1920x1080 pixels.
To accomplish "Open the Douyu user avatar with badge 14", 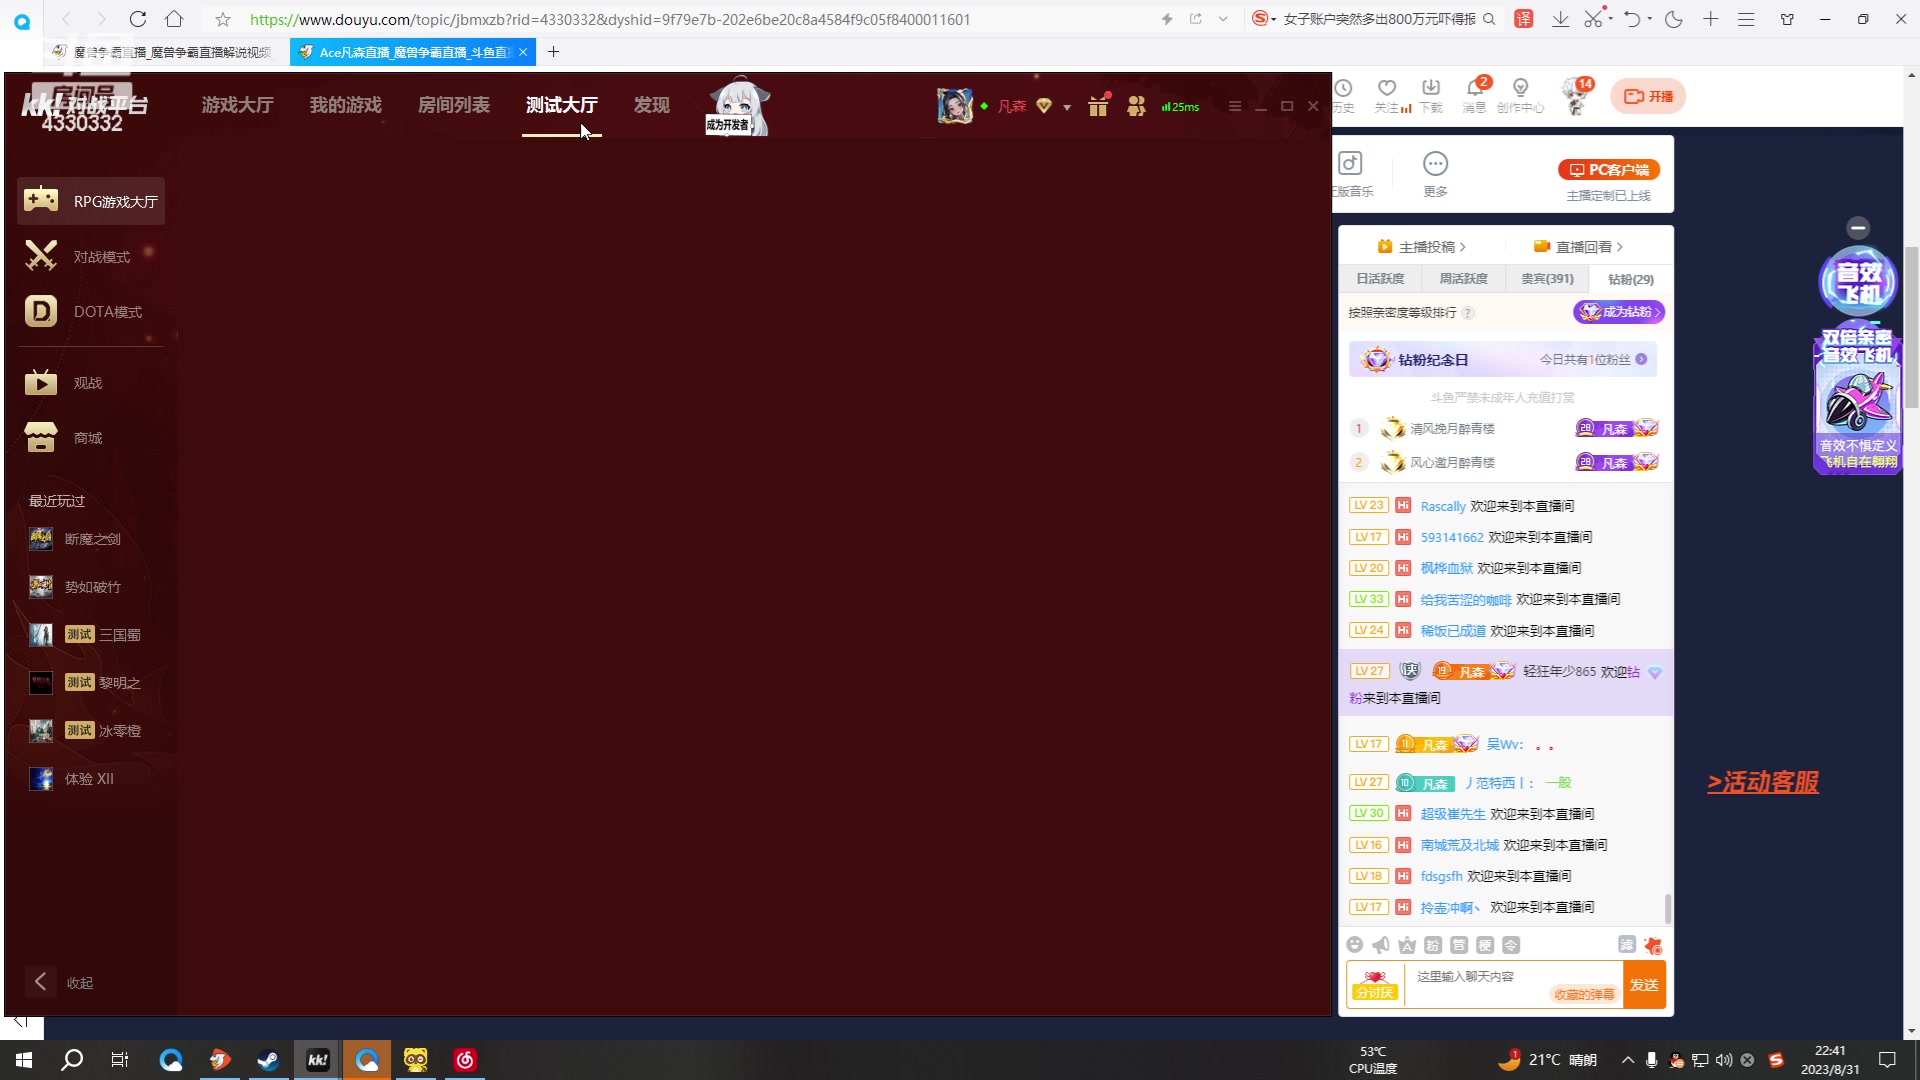I will point(1576,98).
